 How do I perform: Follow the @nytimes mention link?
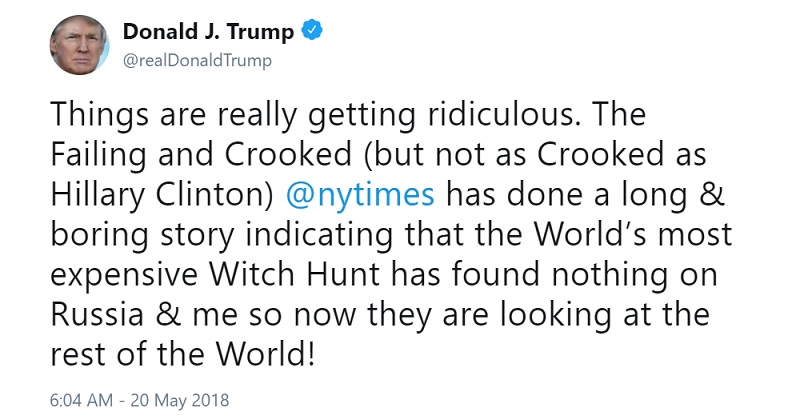[x=360, y=195]
